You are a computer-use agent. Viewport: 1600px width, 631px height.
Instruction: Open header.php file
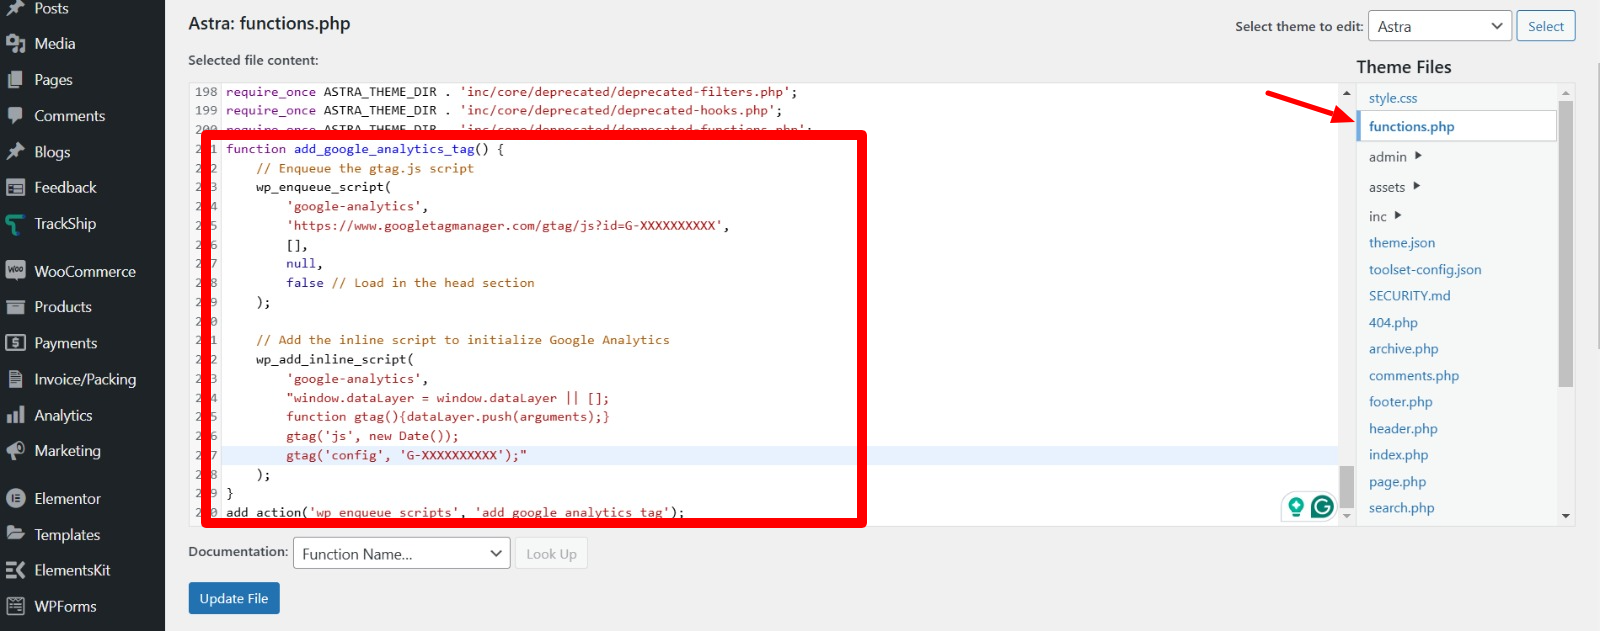[1403, 429]
